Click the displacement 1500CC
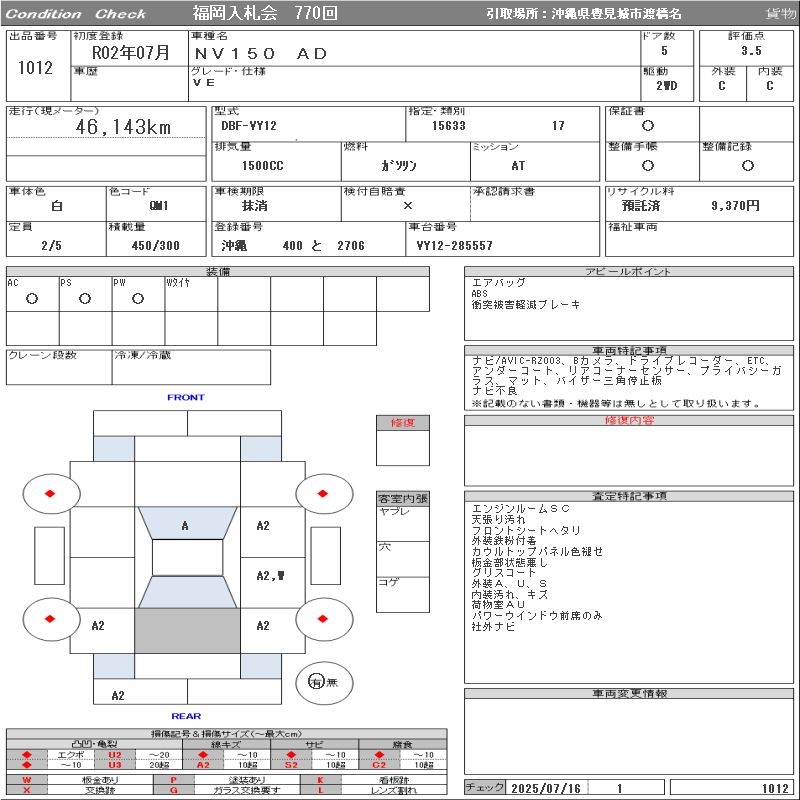The image size is (800, 800). (x=262, y=166)
